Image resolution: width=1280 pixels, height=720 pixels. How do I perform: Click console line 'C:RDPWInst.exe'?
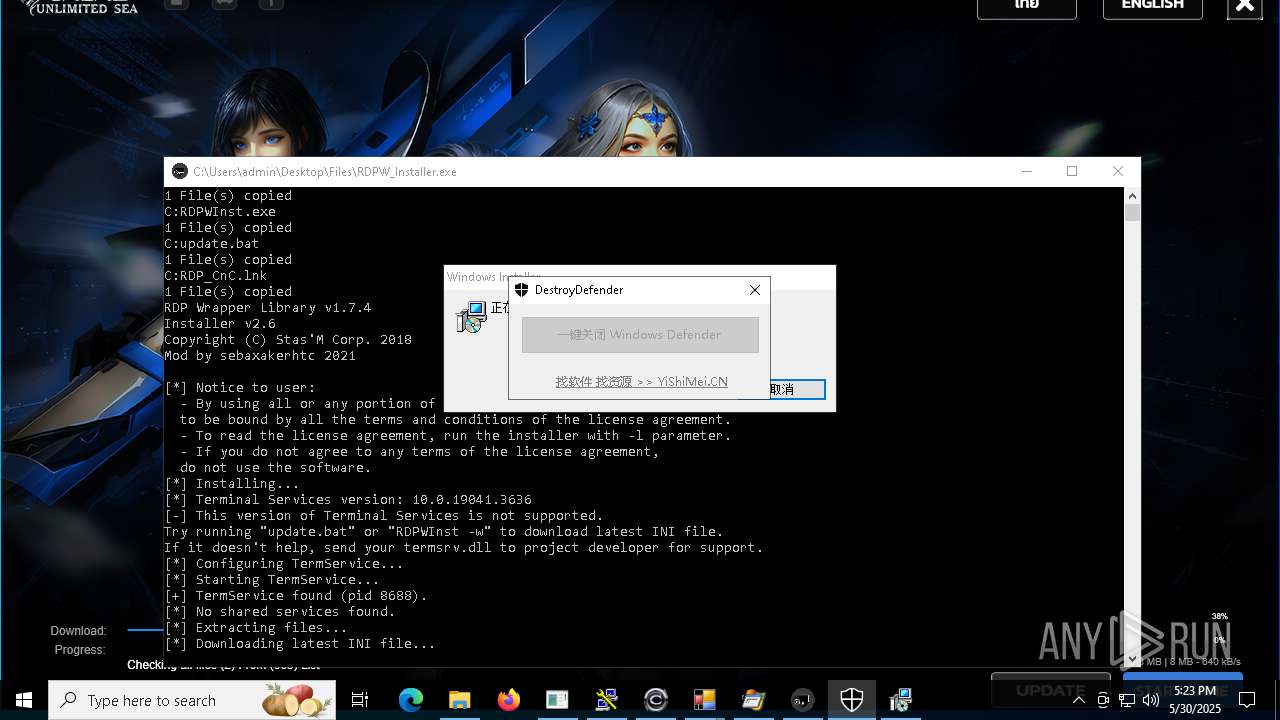pos(220,212)
